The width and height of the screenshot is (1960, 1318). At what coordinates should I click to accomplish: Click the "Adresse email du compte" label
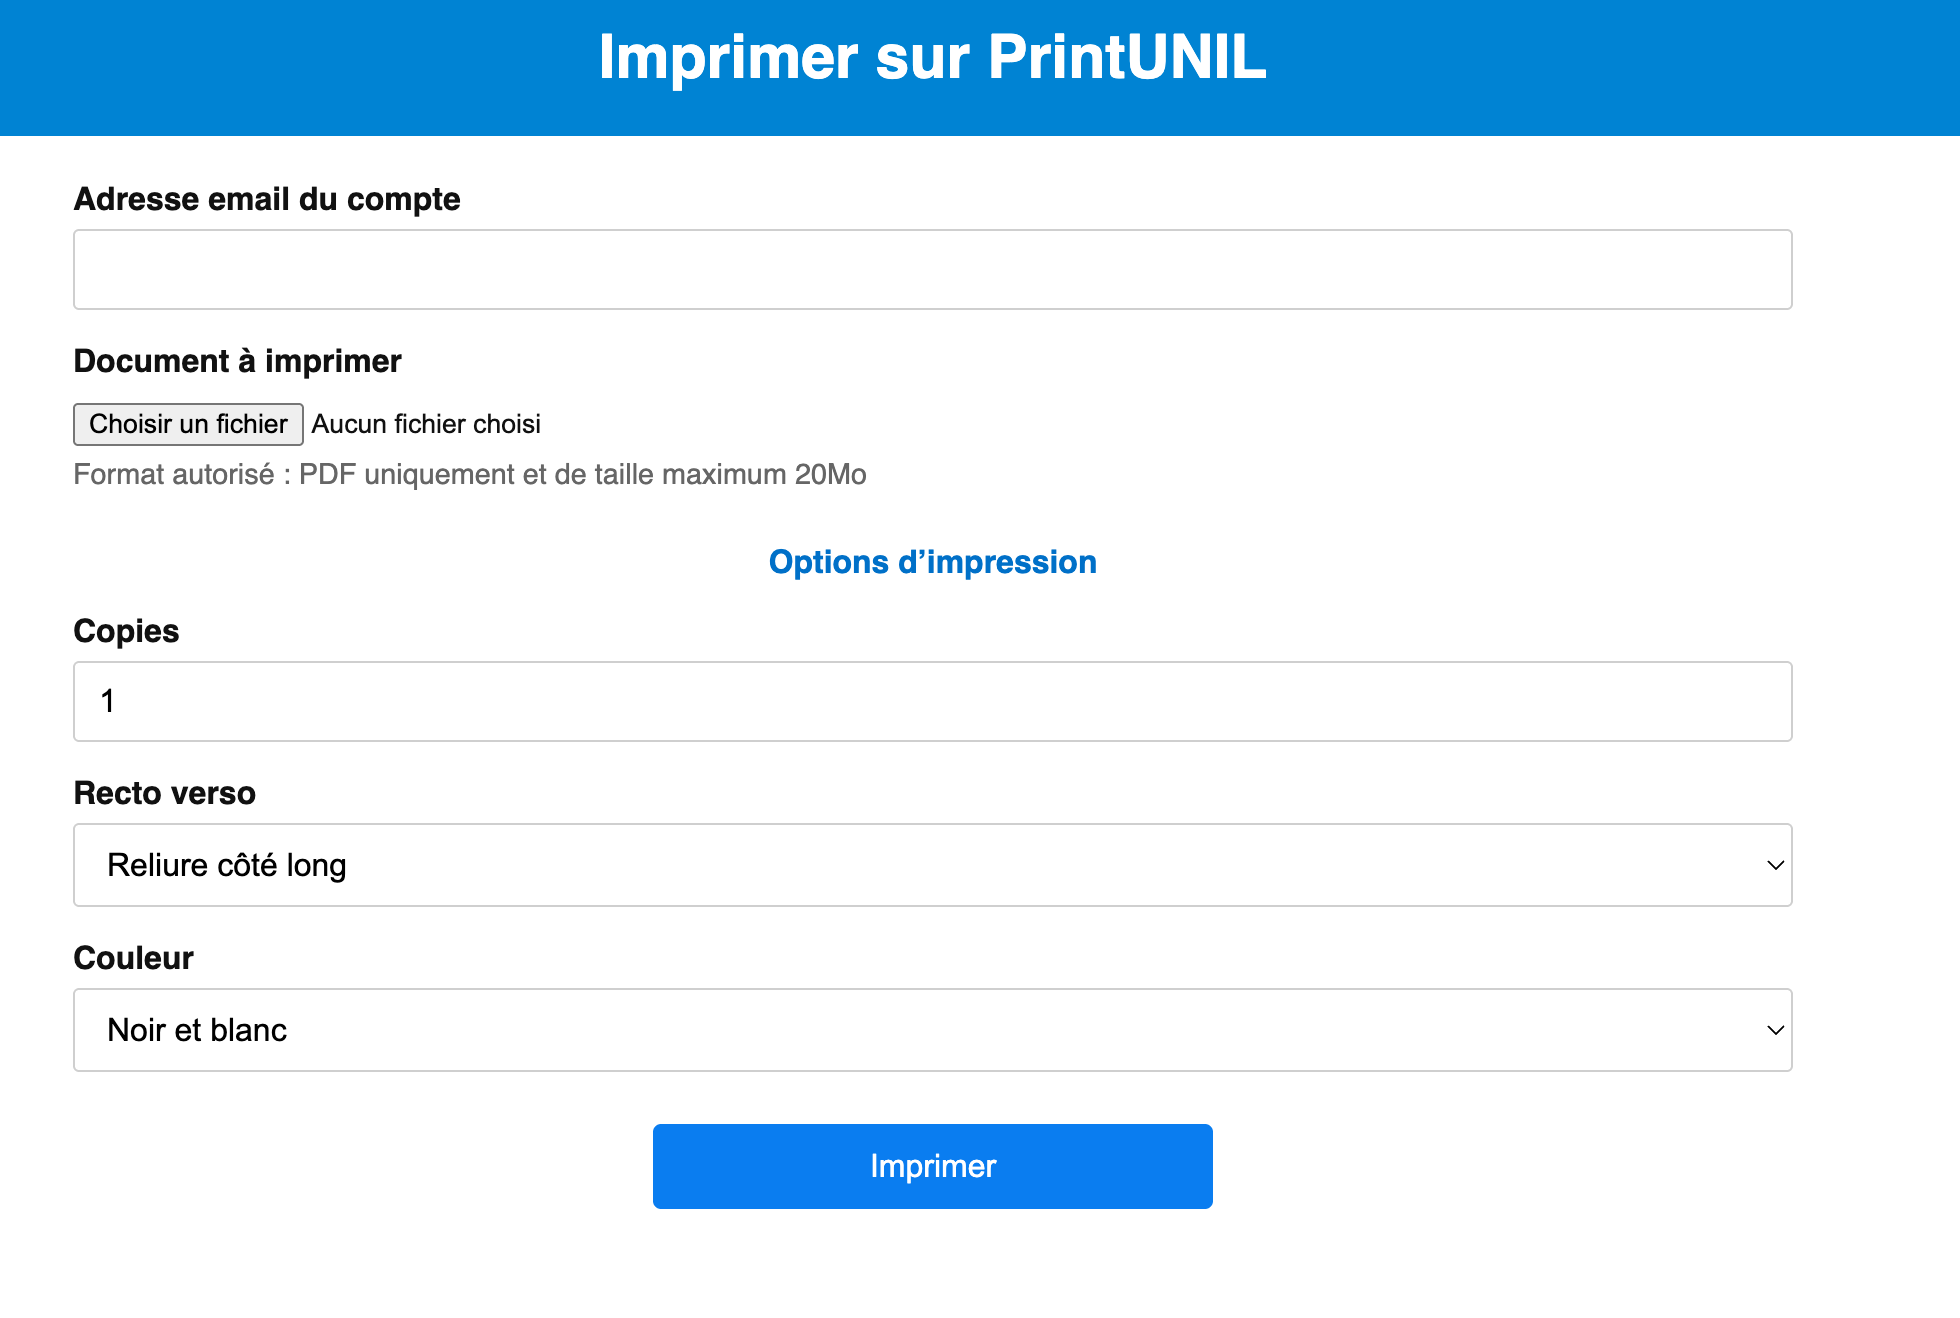point(267,199)
